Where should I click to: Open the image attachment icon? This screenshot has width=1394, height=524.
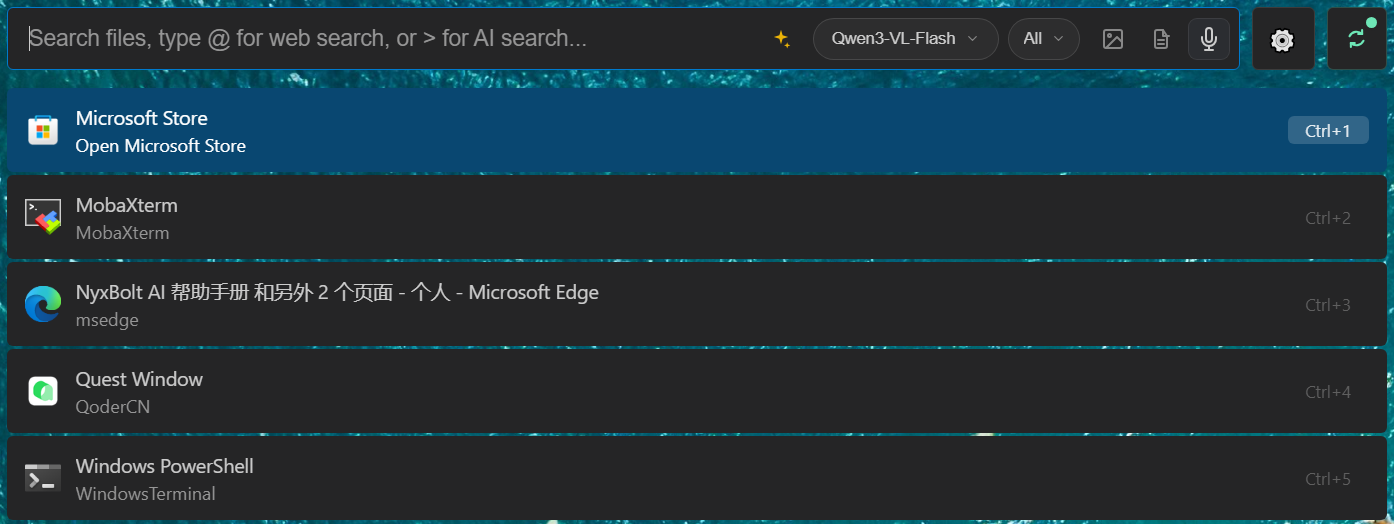tap(1113, 39)
